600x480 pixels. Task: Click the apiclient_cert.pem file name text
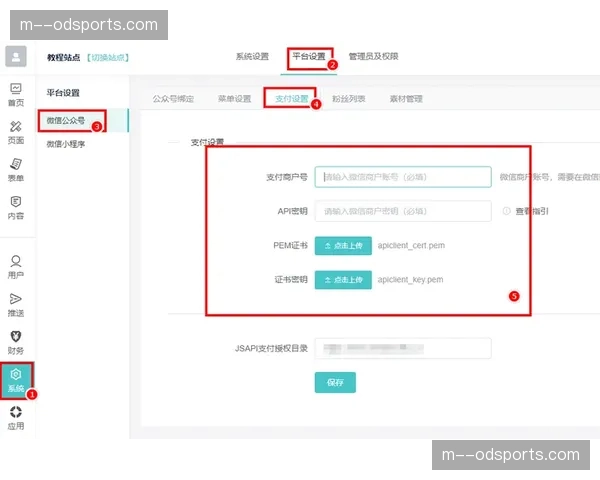[x=411, y=245]
